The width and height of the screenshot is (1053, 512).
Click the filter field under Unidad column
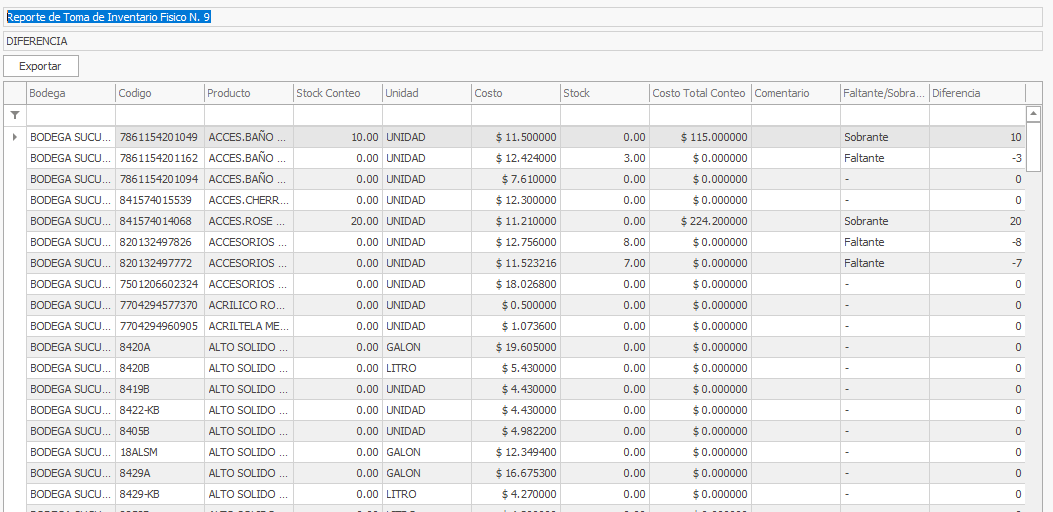click(x=426, y=116)
